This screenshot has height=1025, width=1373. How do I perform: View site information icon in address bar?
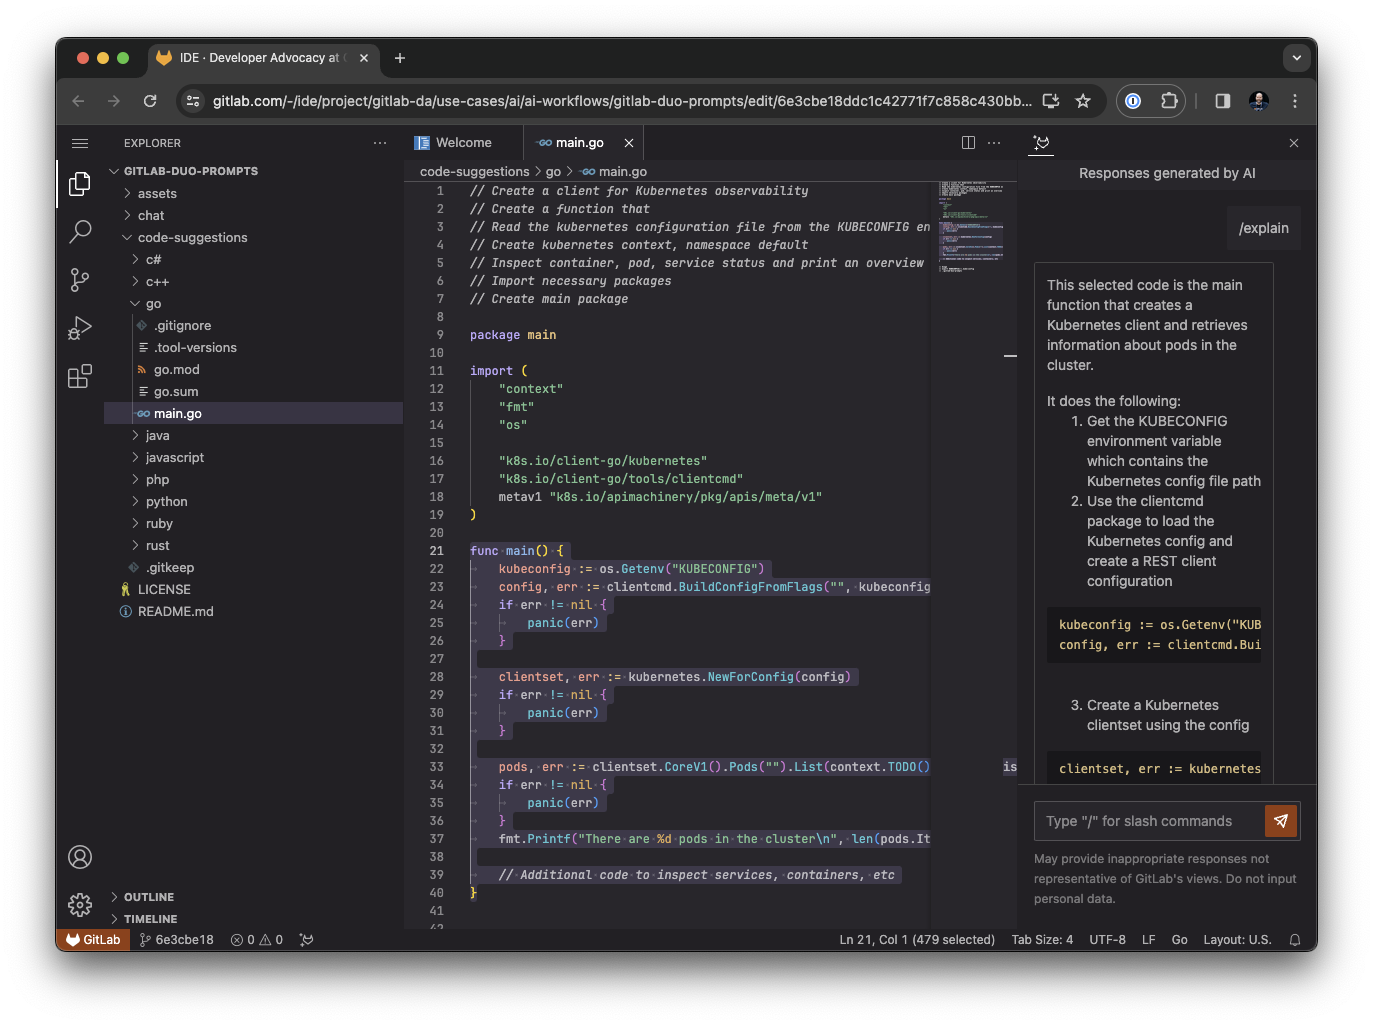tap(194, 101)
